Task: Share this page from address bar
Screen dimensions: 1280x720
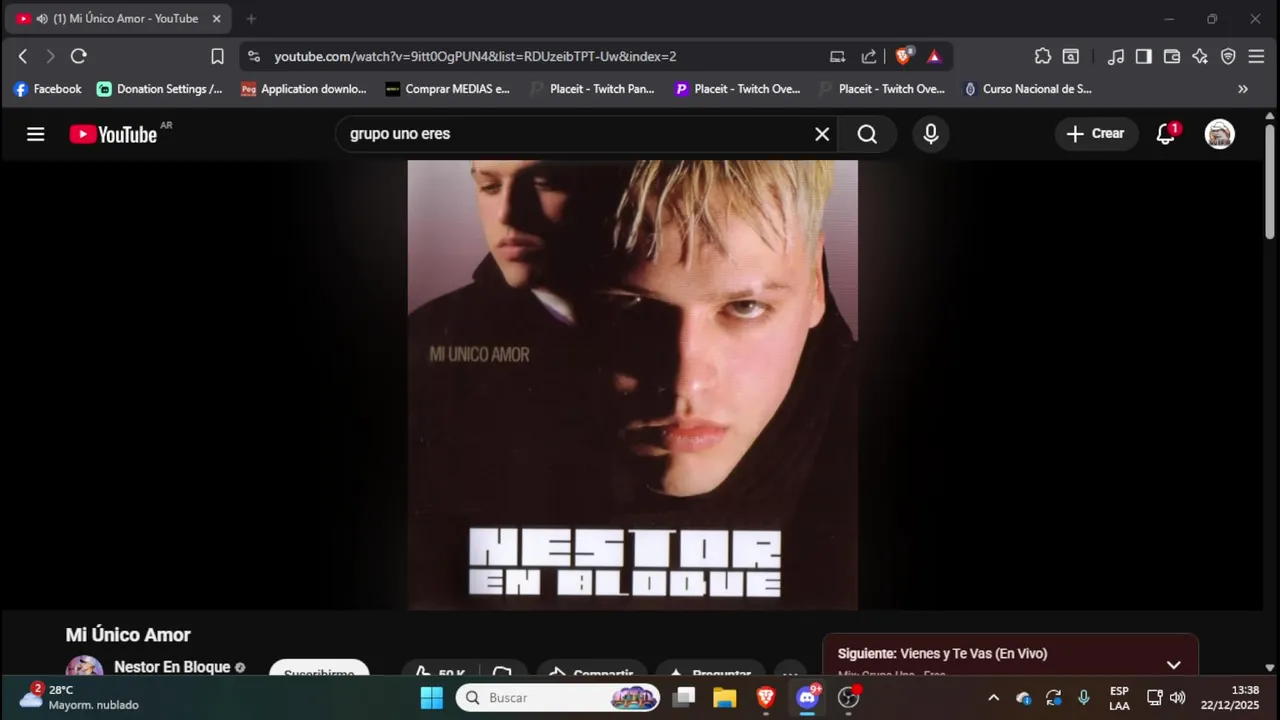Action: tap(869, 57)
